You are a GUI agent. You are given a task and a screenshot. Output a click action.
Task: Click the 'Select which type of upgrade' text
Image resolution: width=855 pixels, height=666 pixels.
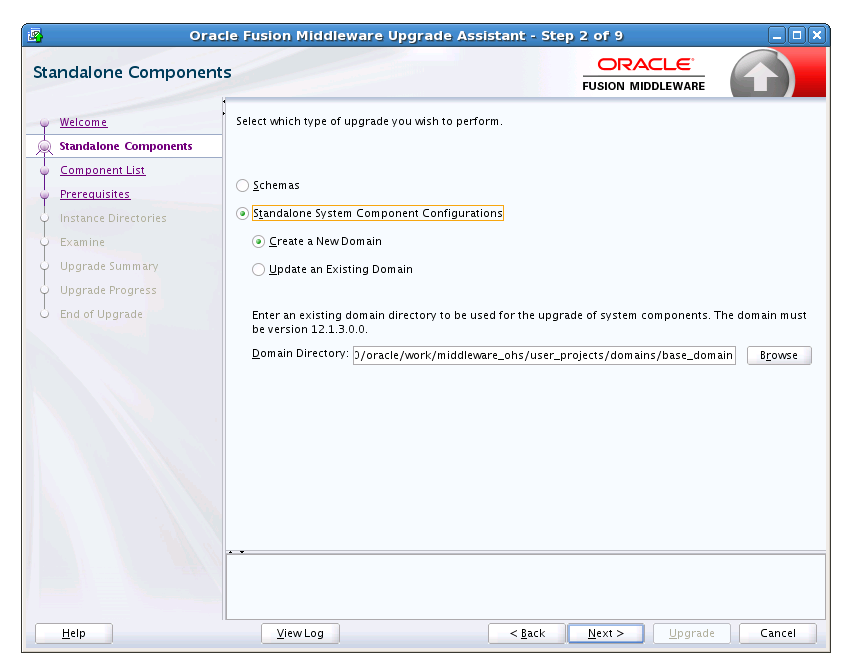click(369, 121)
